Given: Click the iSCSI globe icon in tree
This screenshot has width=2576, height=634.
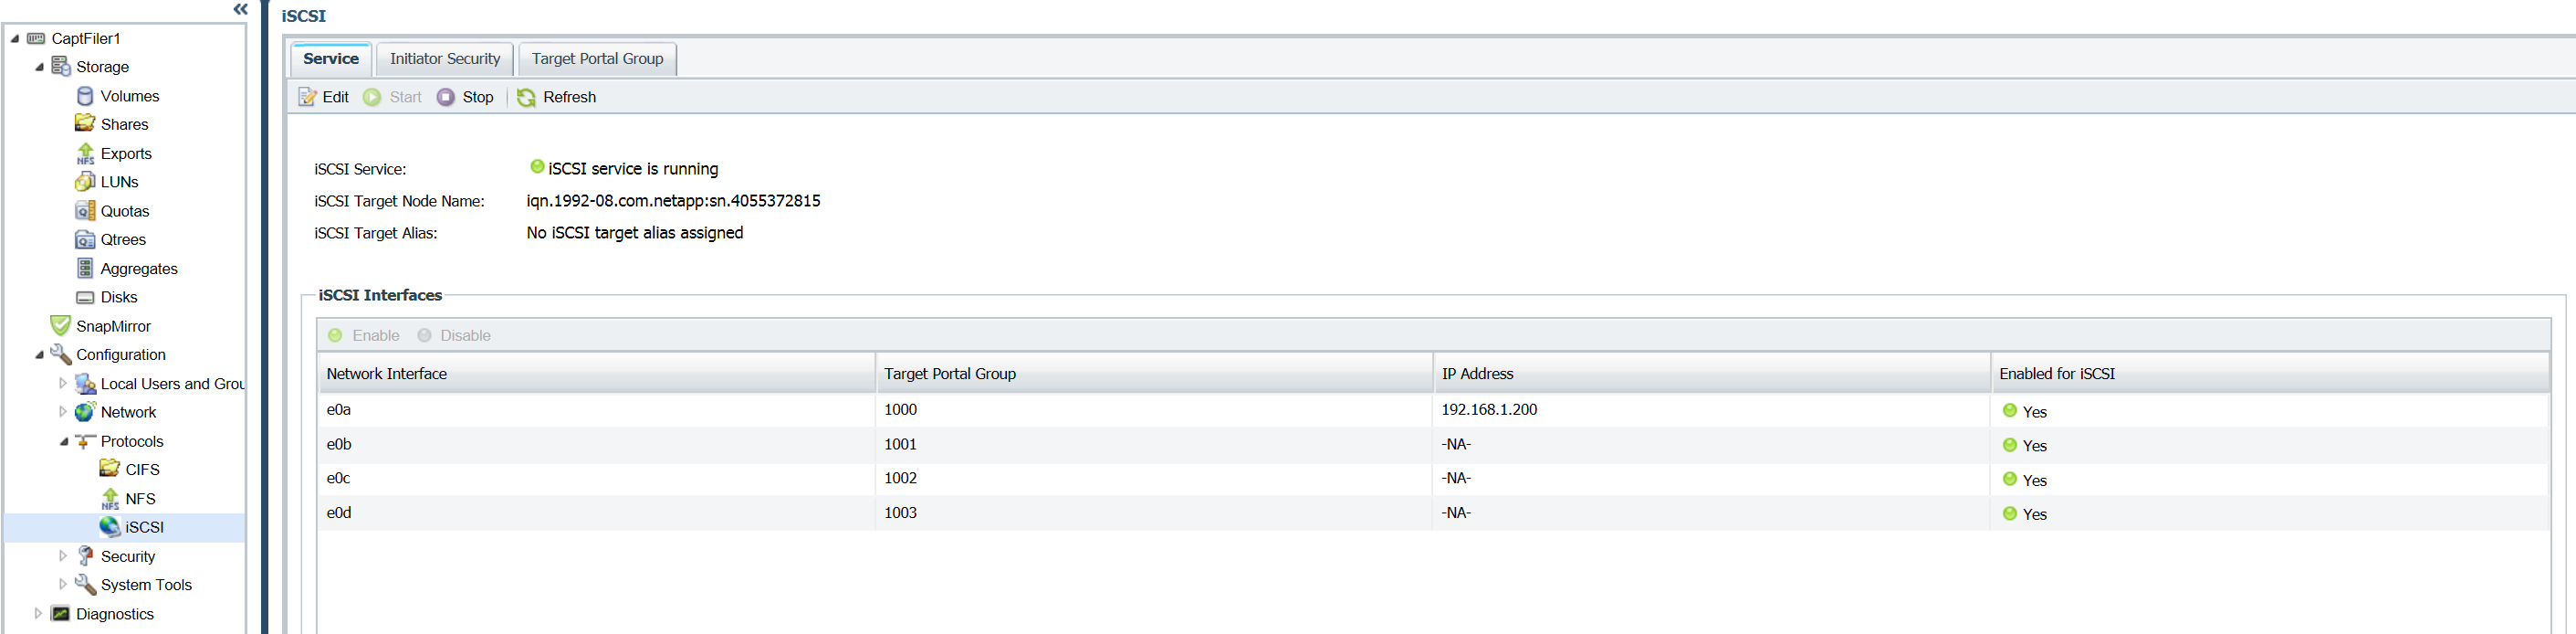Looking at the screenshot, I should point(110,526).
